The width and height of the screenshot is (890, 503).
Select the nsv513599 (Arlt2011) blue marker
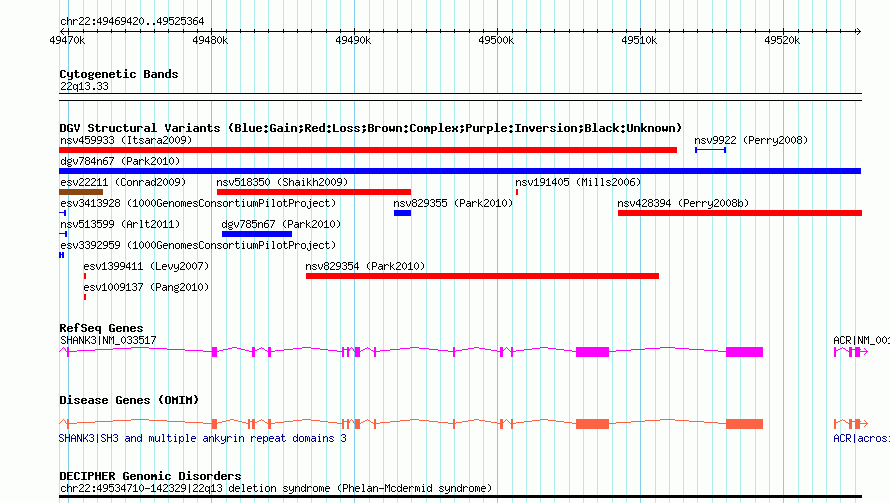[63, 234]
